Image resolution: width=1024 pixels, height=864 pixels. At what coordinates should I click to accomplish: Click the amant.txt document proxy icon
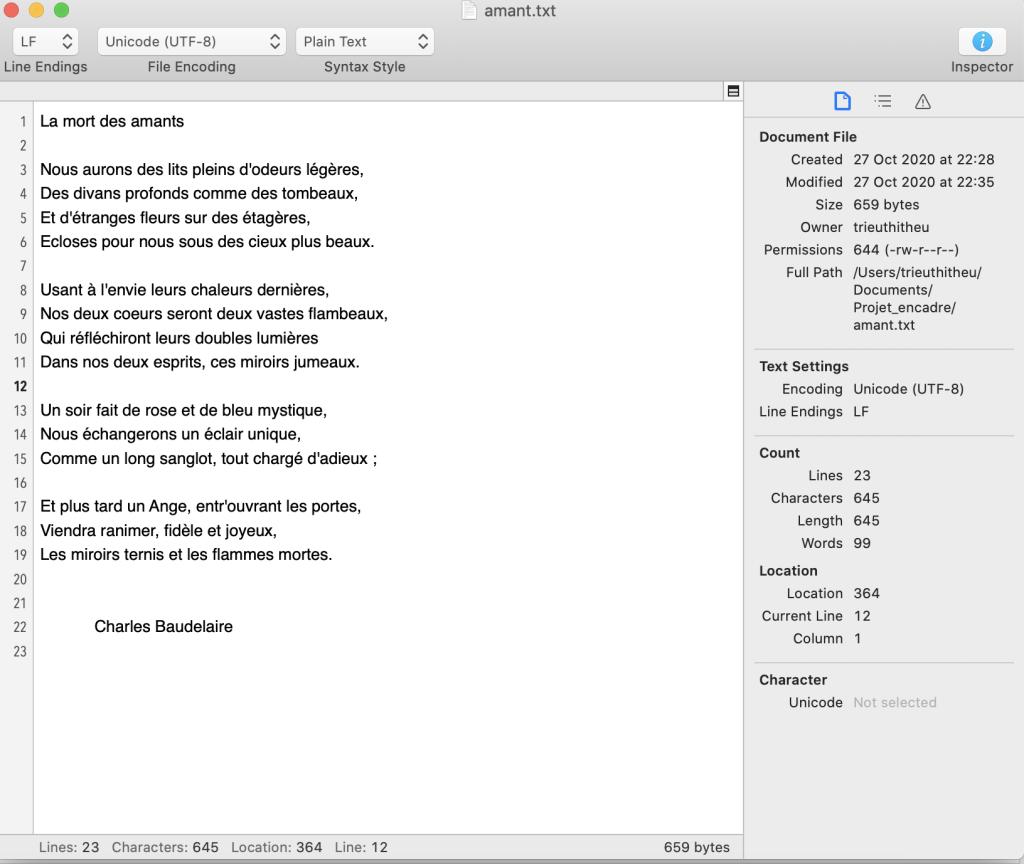(x=469, y=10)
